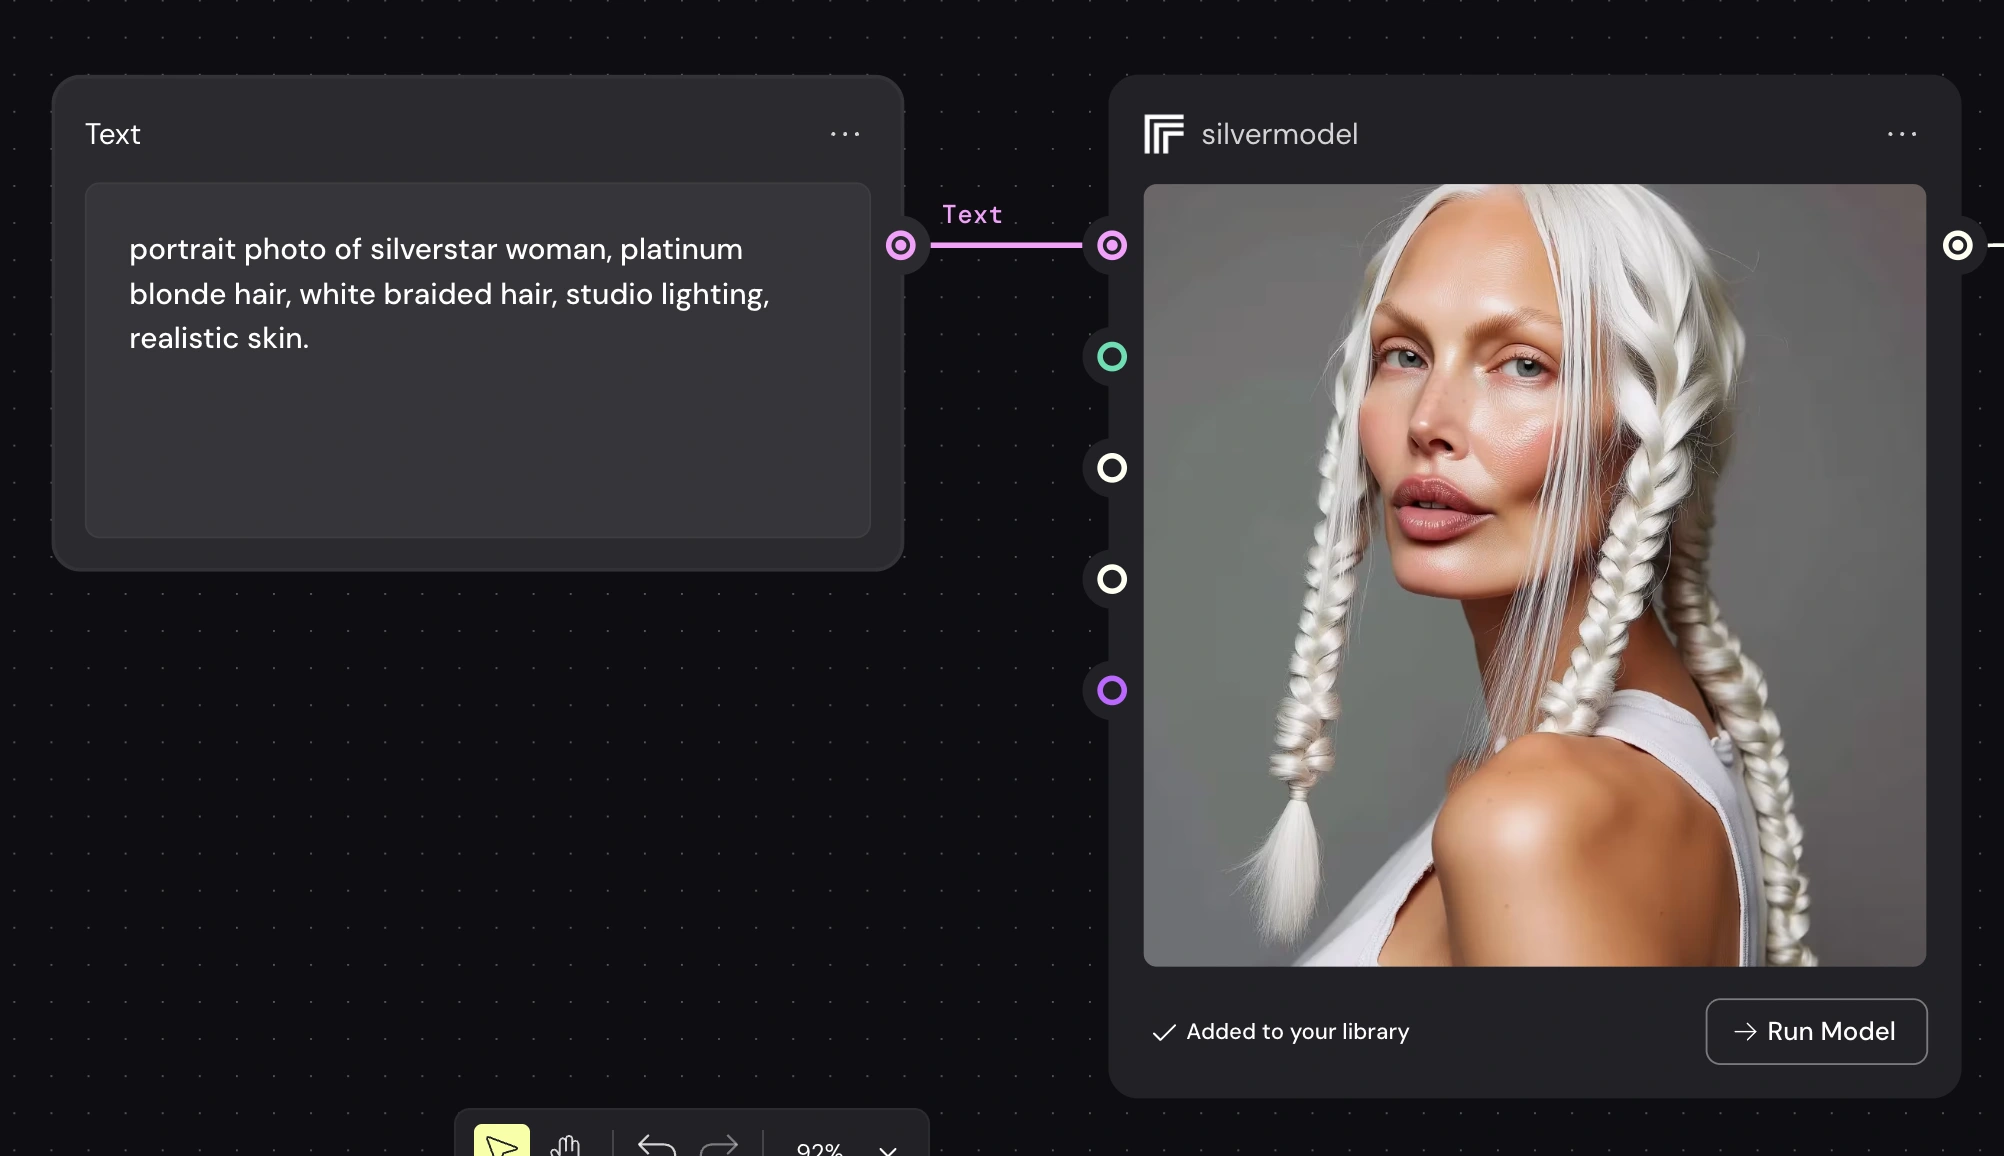The height and width of the screenshot is (1156, 2004).
Task: Open silvermodel node three-dot options menu
Action: point(1901,134)
